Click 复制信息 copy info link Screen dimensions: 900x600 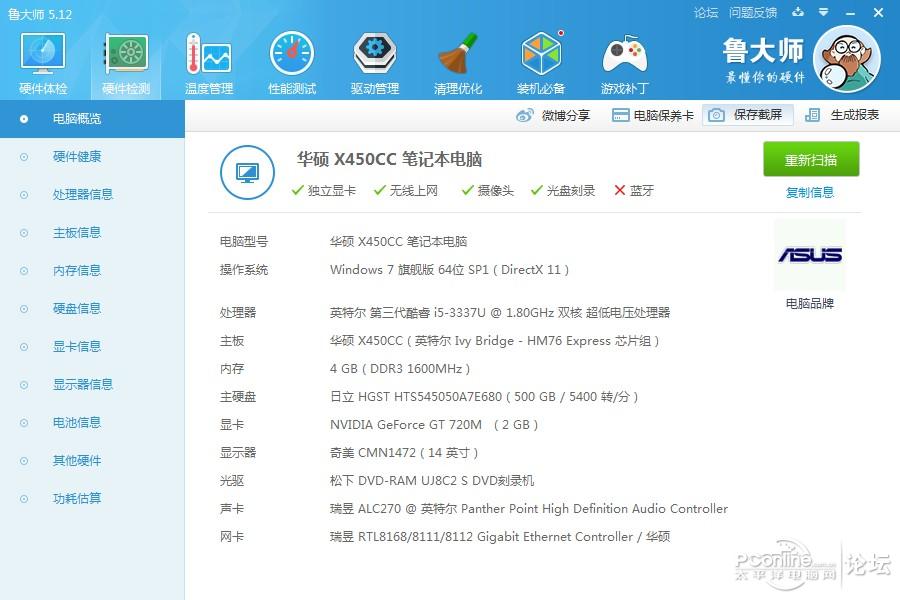810,192
